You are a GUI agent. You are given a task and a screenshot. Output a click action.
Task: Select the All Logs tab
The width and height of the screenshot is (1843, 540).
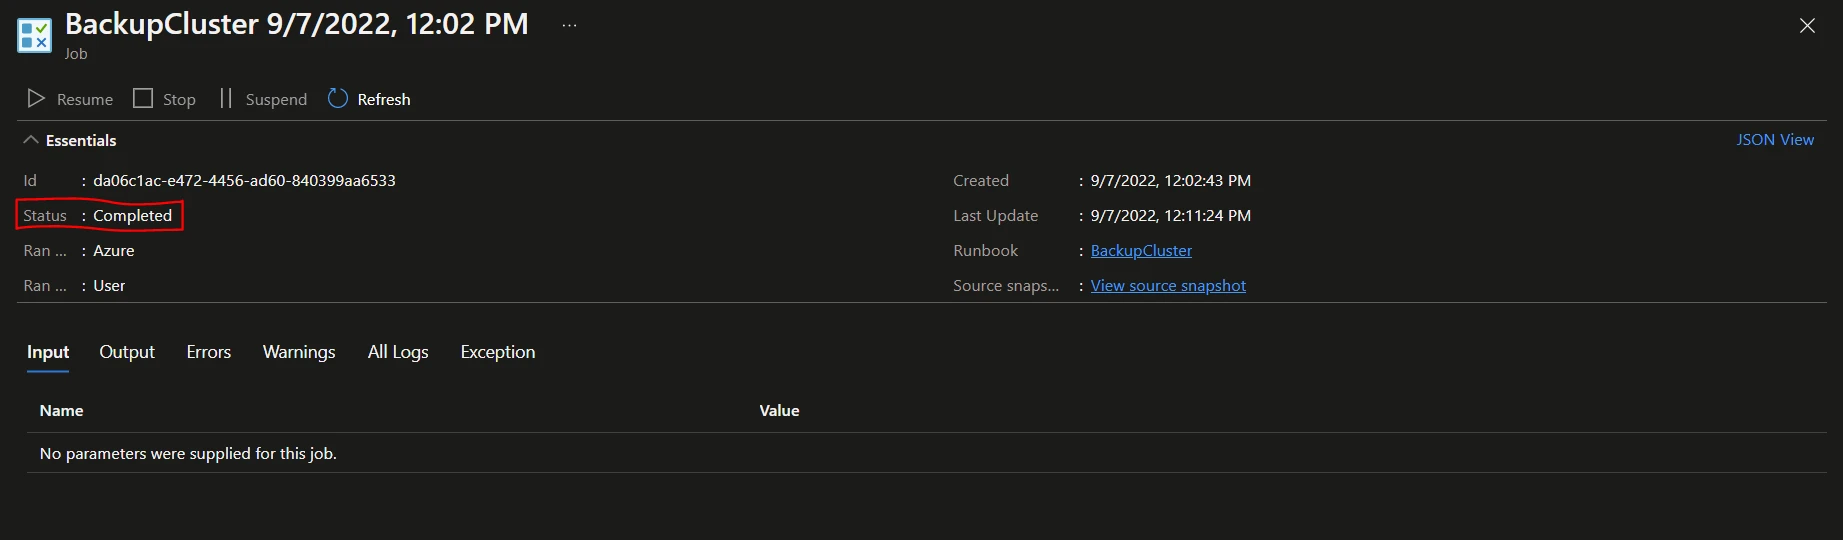click(x=398, y=352)
